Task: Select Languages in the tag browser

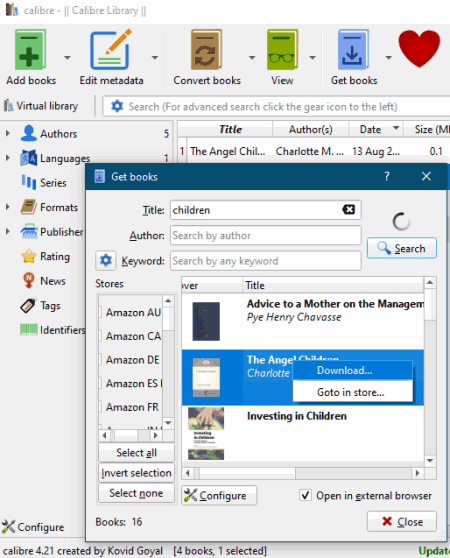Action: pyautogui.click(x=65, y=158)
